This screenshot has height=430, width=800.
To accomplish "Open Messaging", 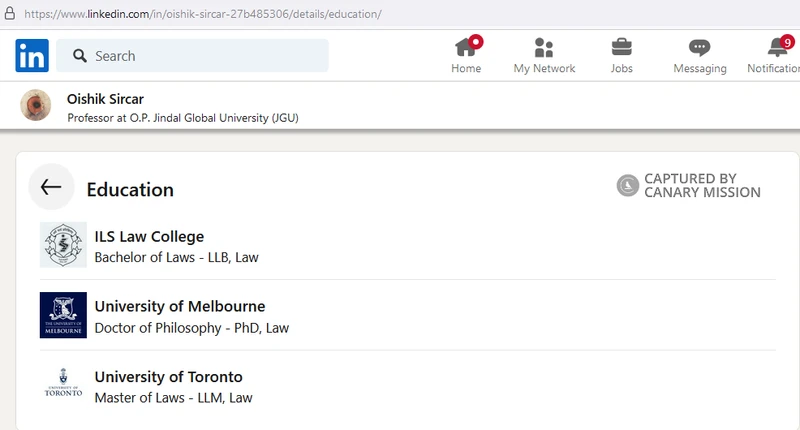I will tap(699, 56).
